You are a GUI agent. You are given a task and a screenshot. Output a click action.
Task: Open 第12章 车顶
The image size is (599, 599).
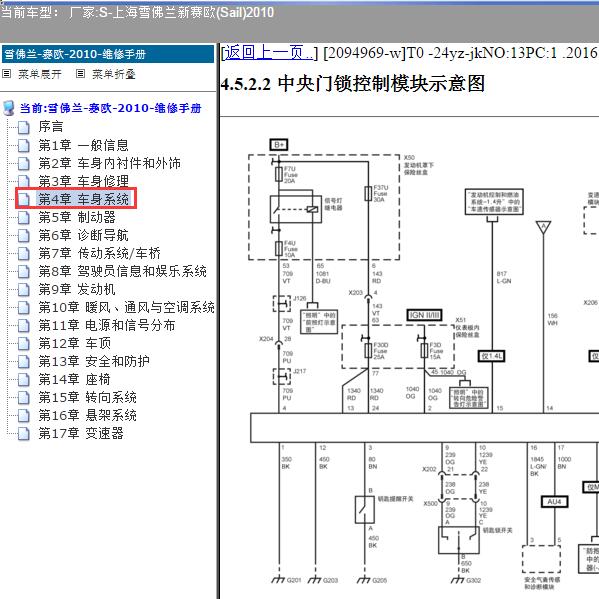pyautogui.click(x=74, y=343)
